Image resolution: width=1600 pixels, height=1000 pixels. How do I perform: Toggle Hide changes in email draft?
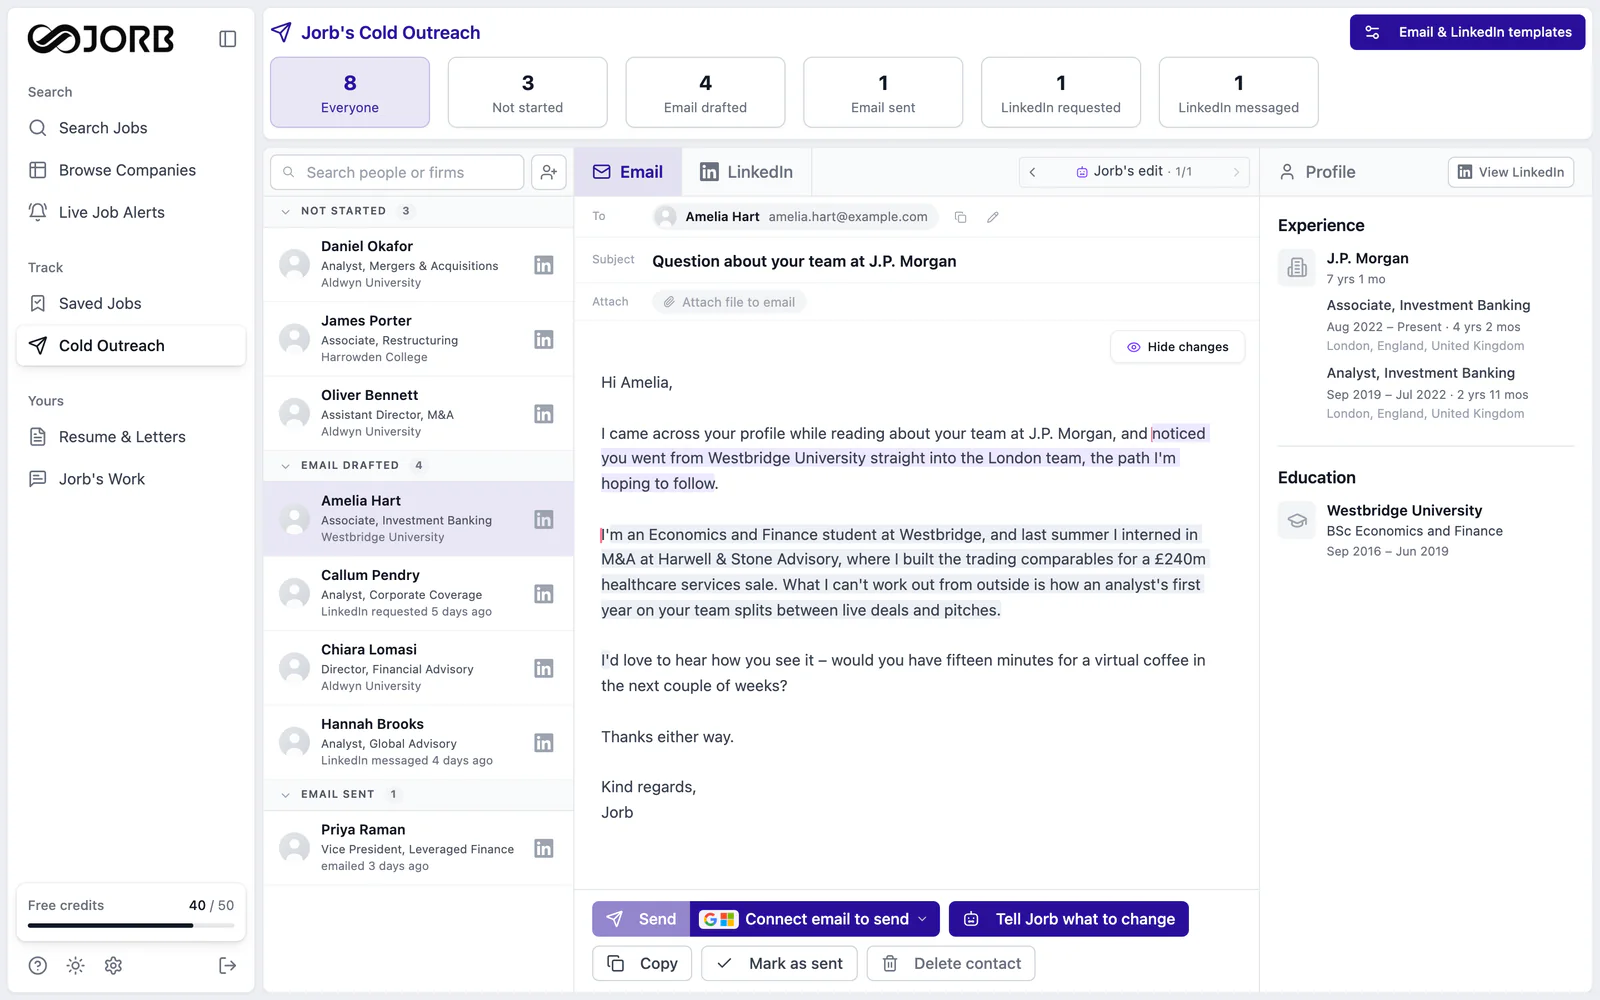pyautogui.click(x=1178, y=347)
